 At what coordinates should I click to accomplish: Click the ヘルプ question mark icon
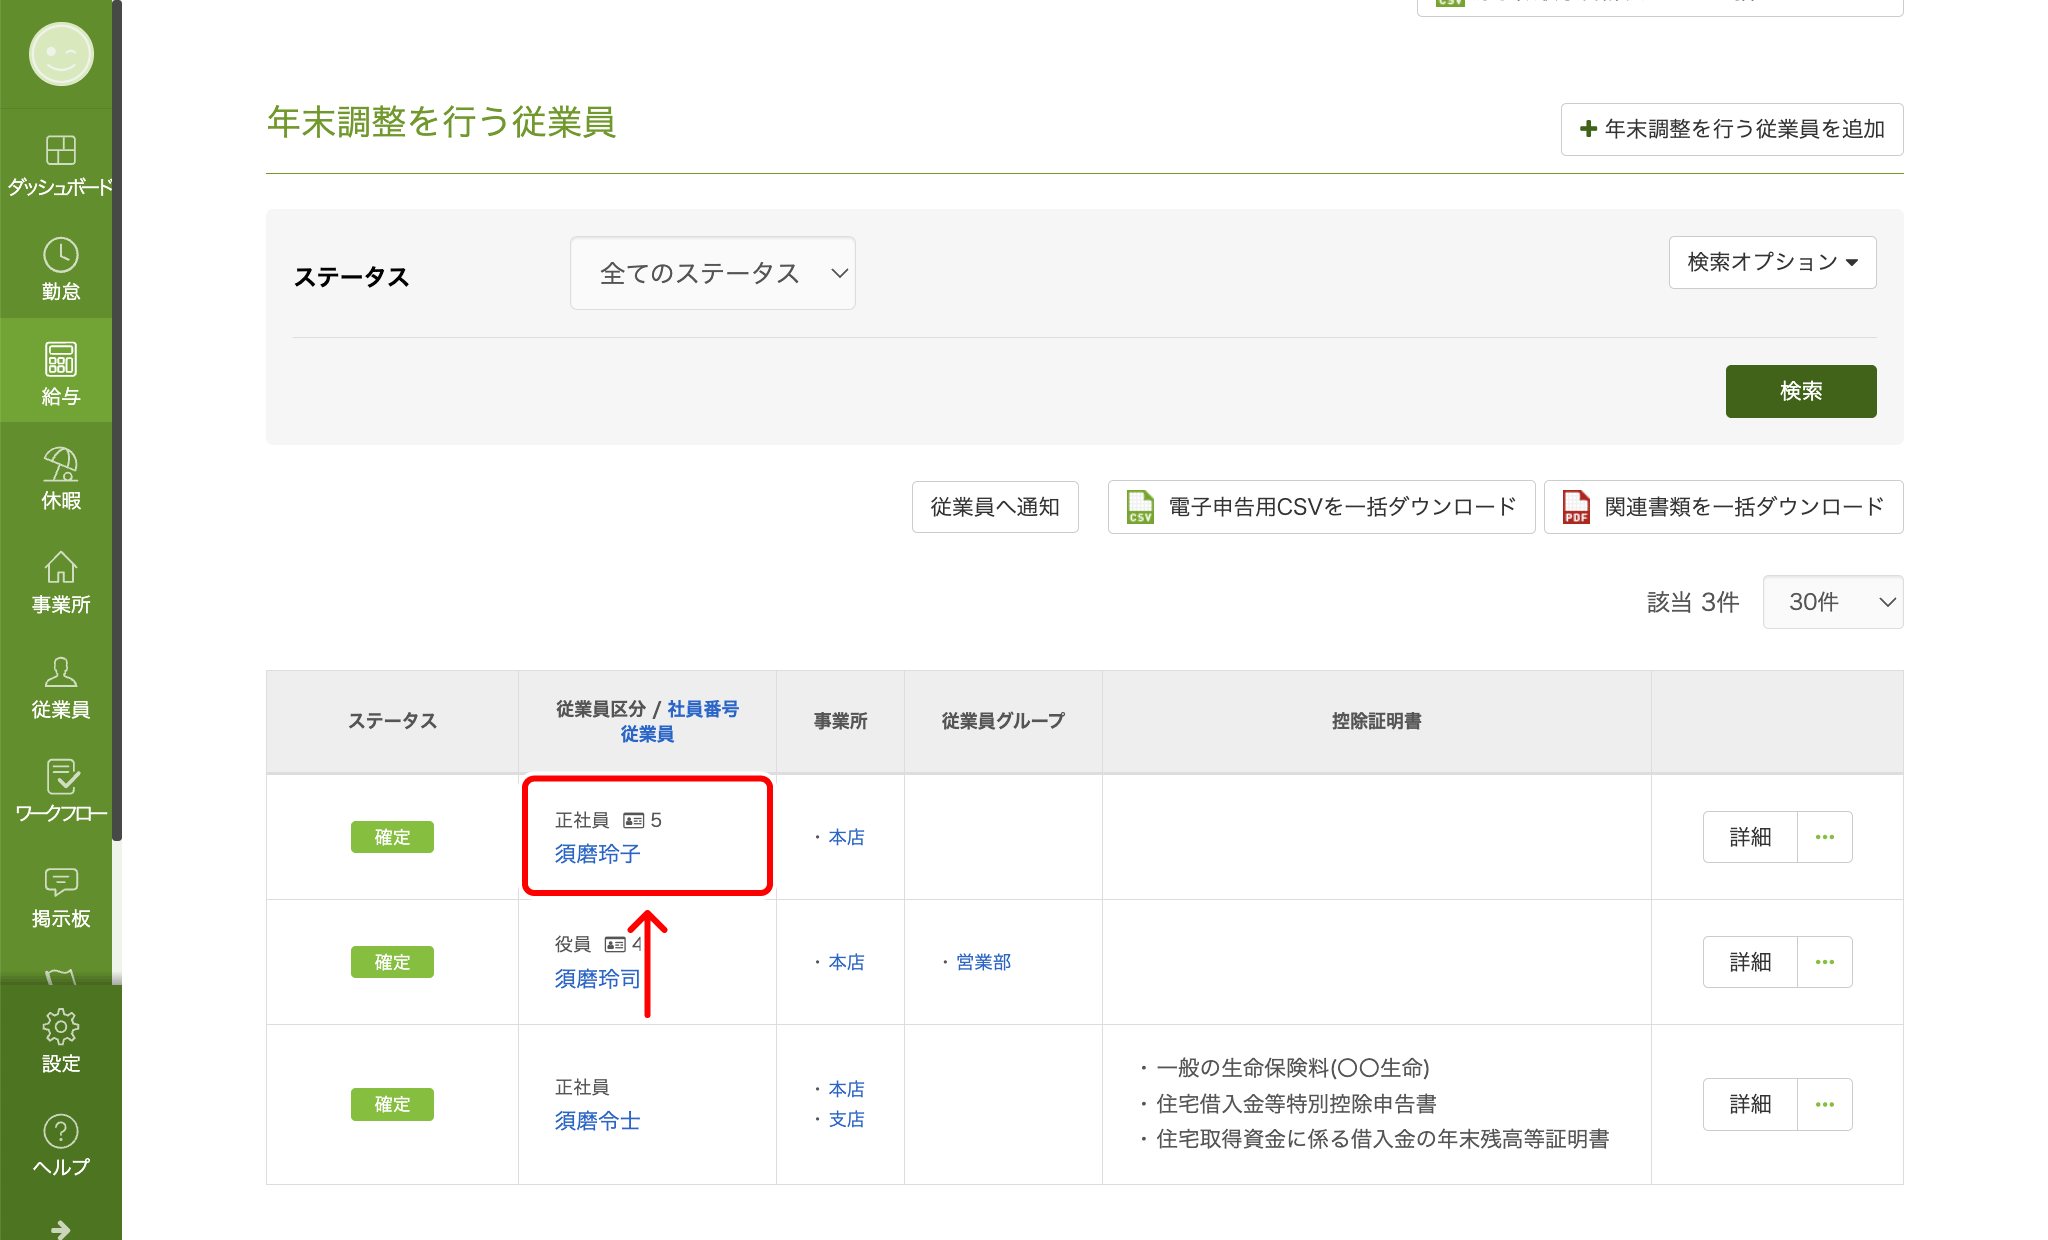click(x=60, y=1132)
